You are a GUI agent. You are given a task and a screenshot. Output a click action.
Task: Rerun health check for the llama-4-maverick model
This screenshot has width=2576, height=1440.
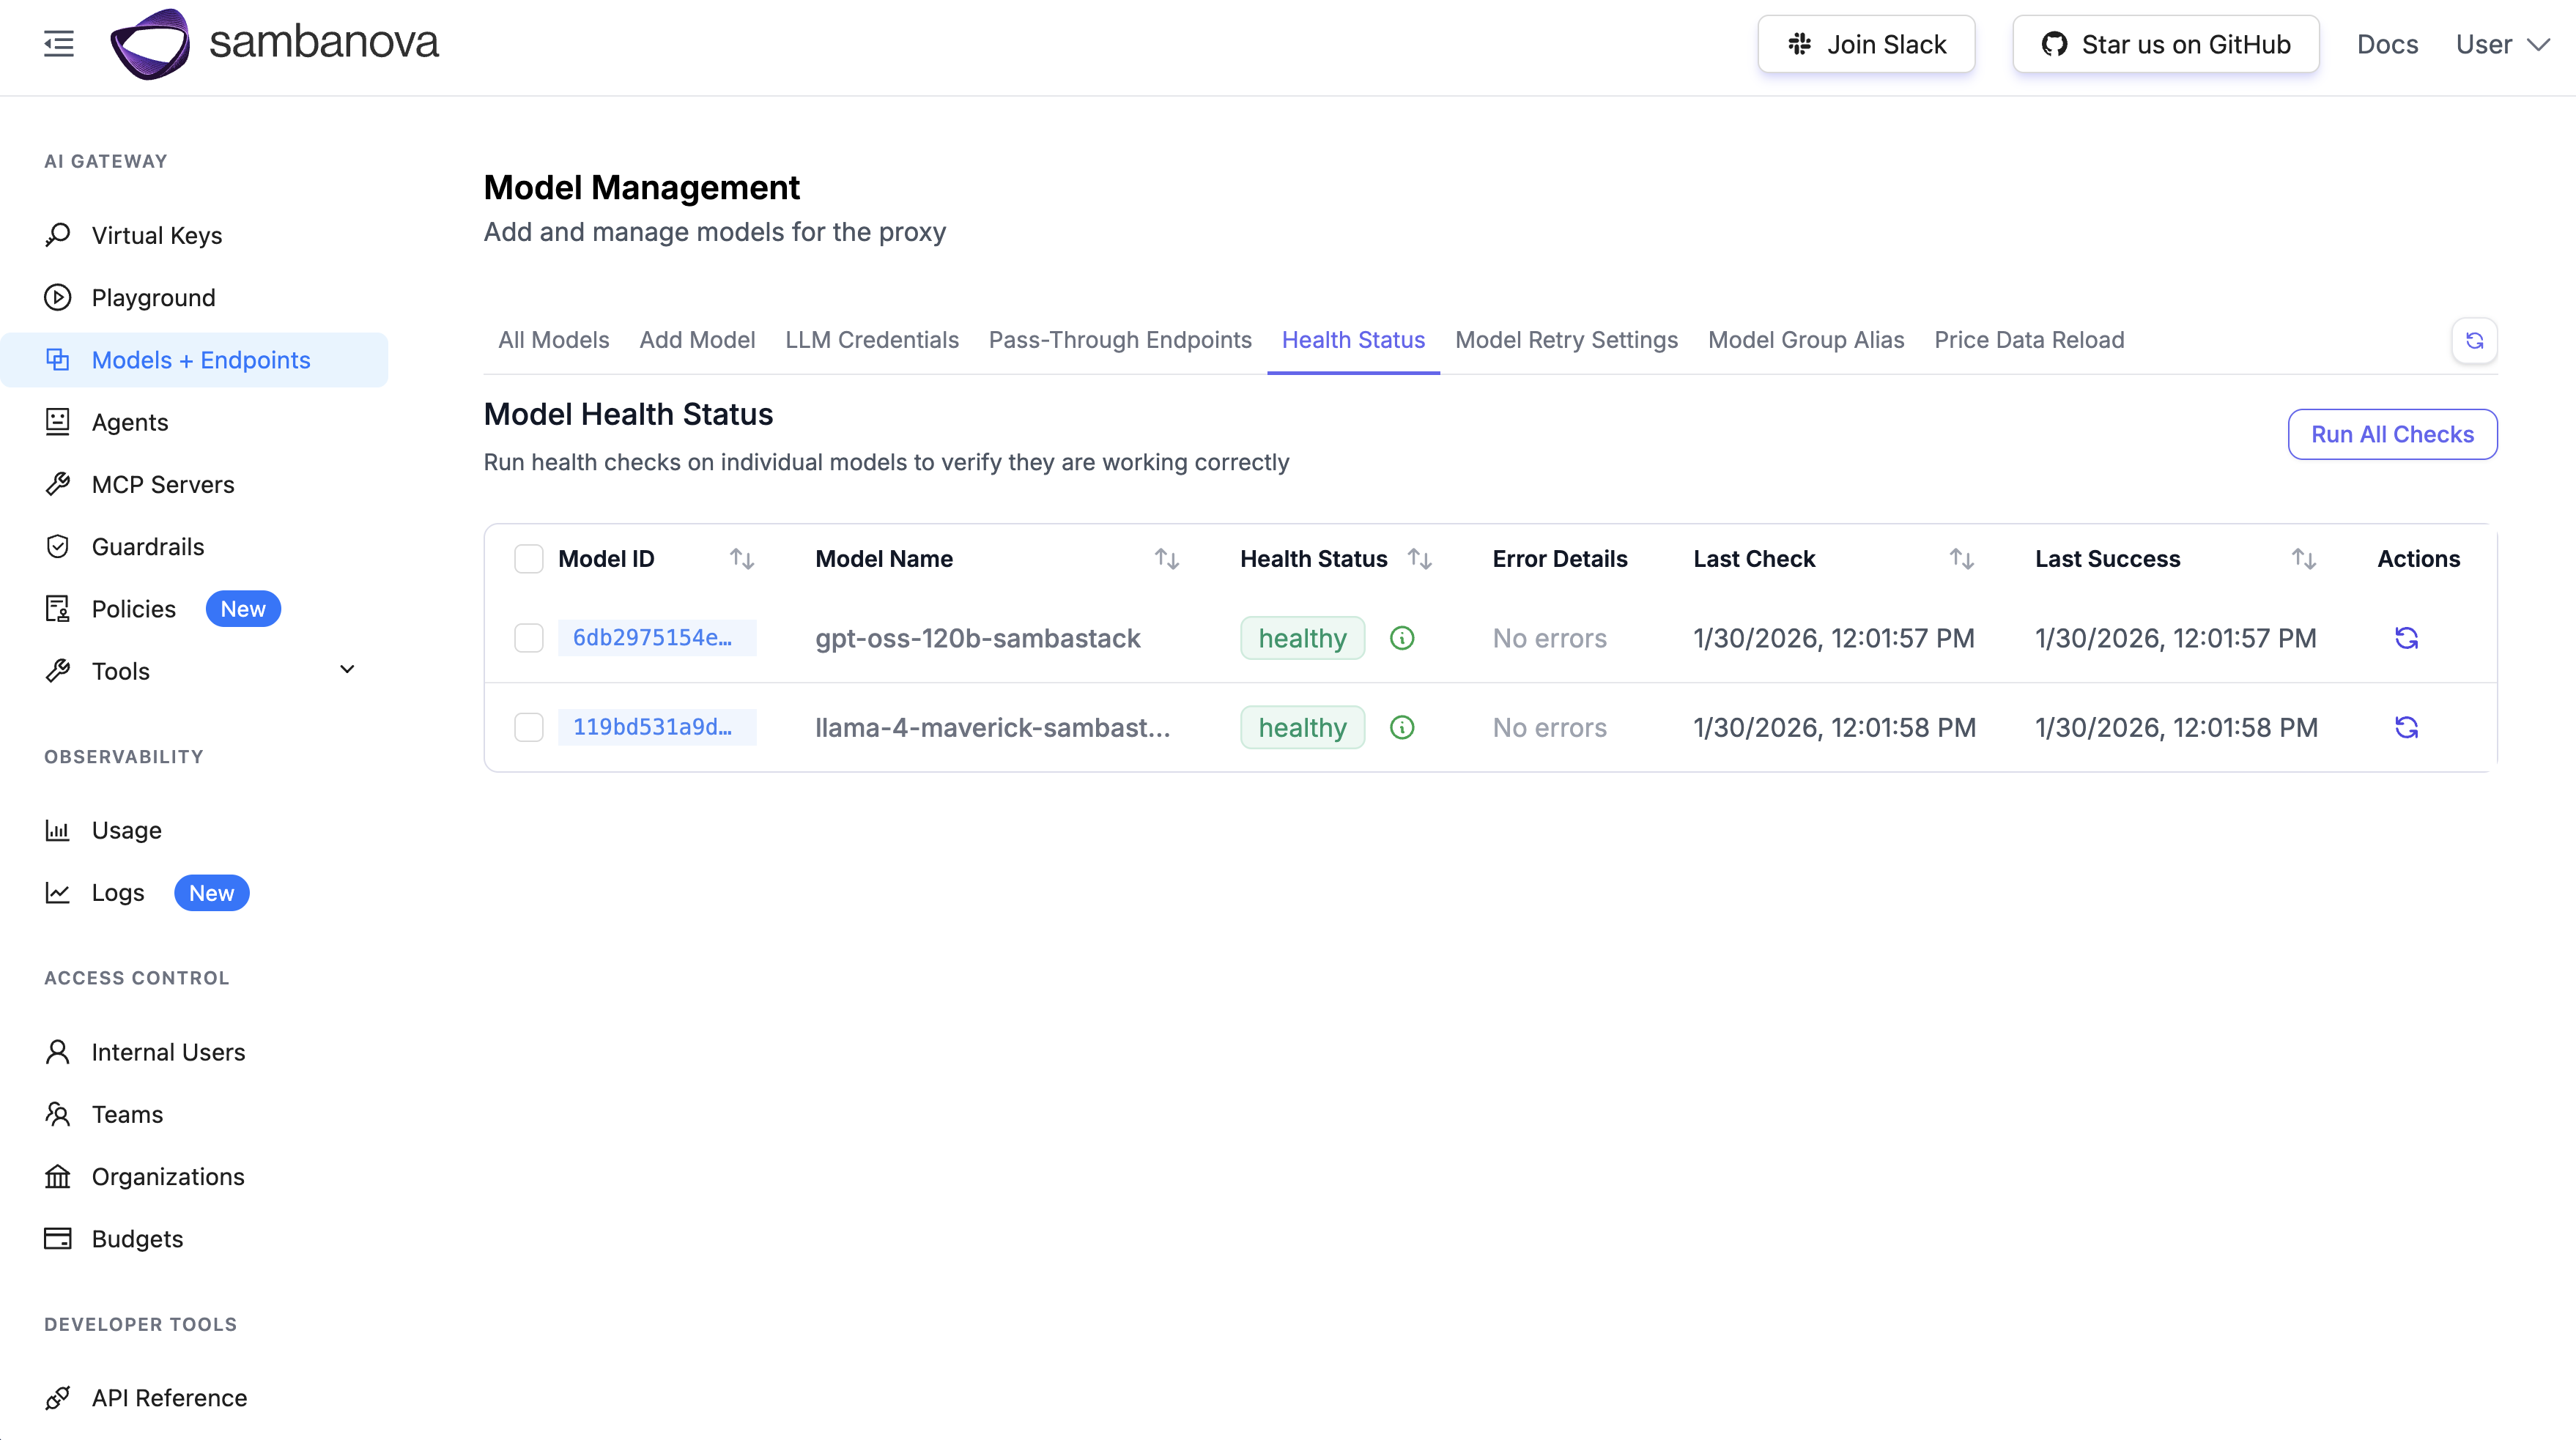tap(2406, 727)
